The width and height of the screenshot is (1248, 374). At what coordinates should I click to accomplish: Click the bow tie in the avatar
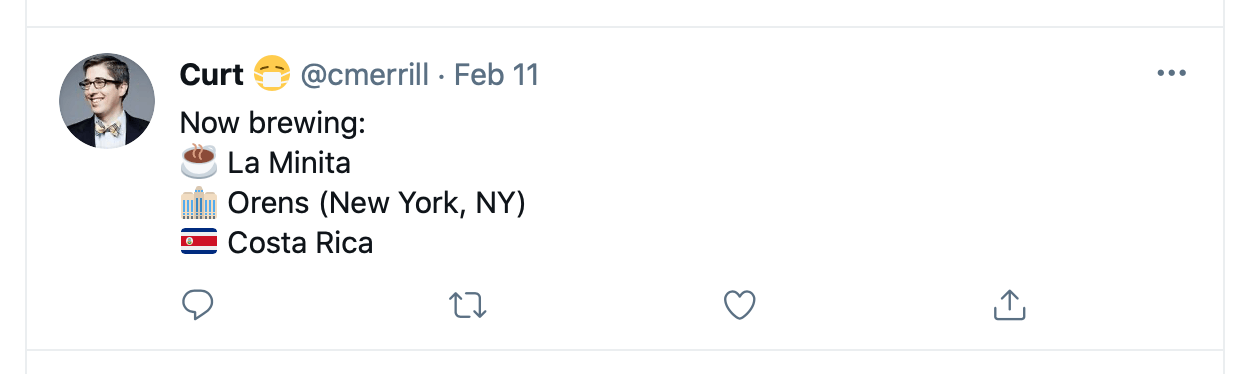point(108,129)
